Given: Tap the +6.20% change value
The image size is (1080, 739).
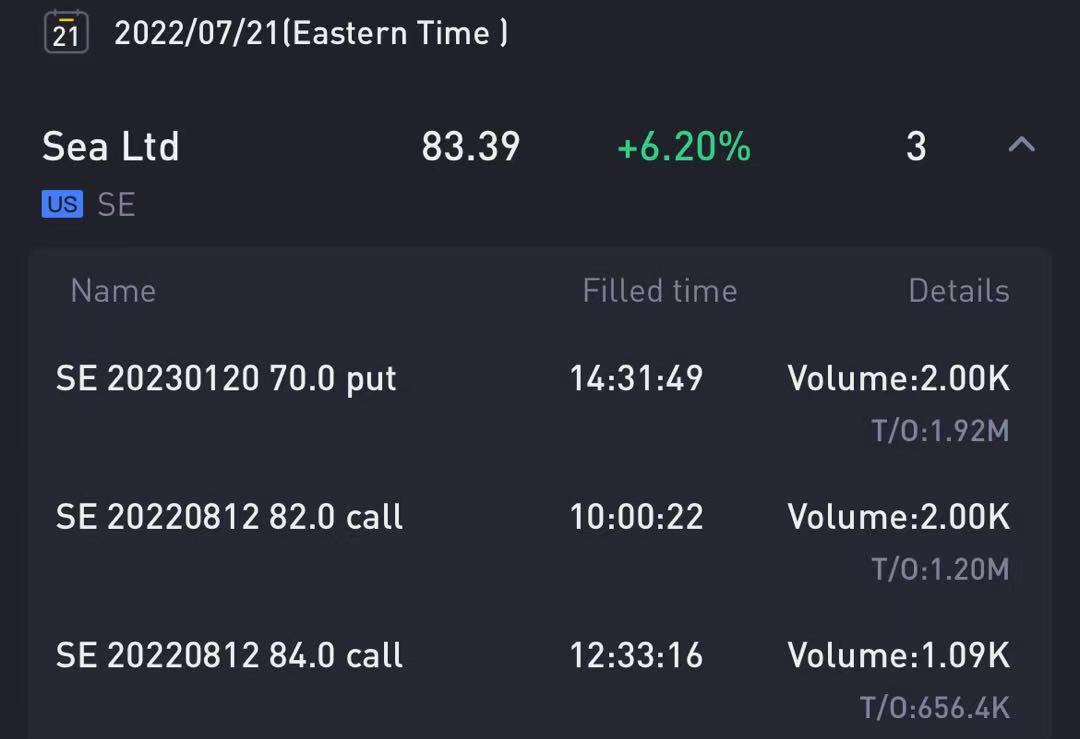Looking at the screenshot, I should tap(684, 147).
